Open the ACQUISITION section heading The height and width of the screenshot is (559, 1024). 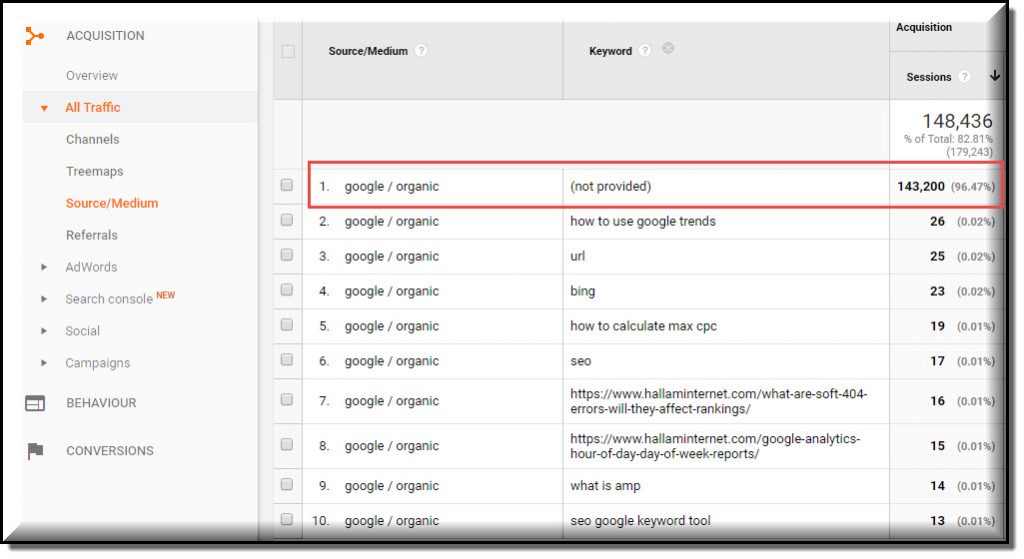pos(105,36)
